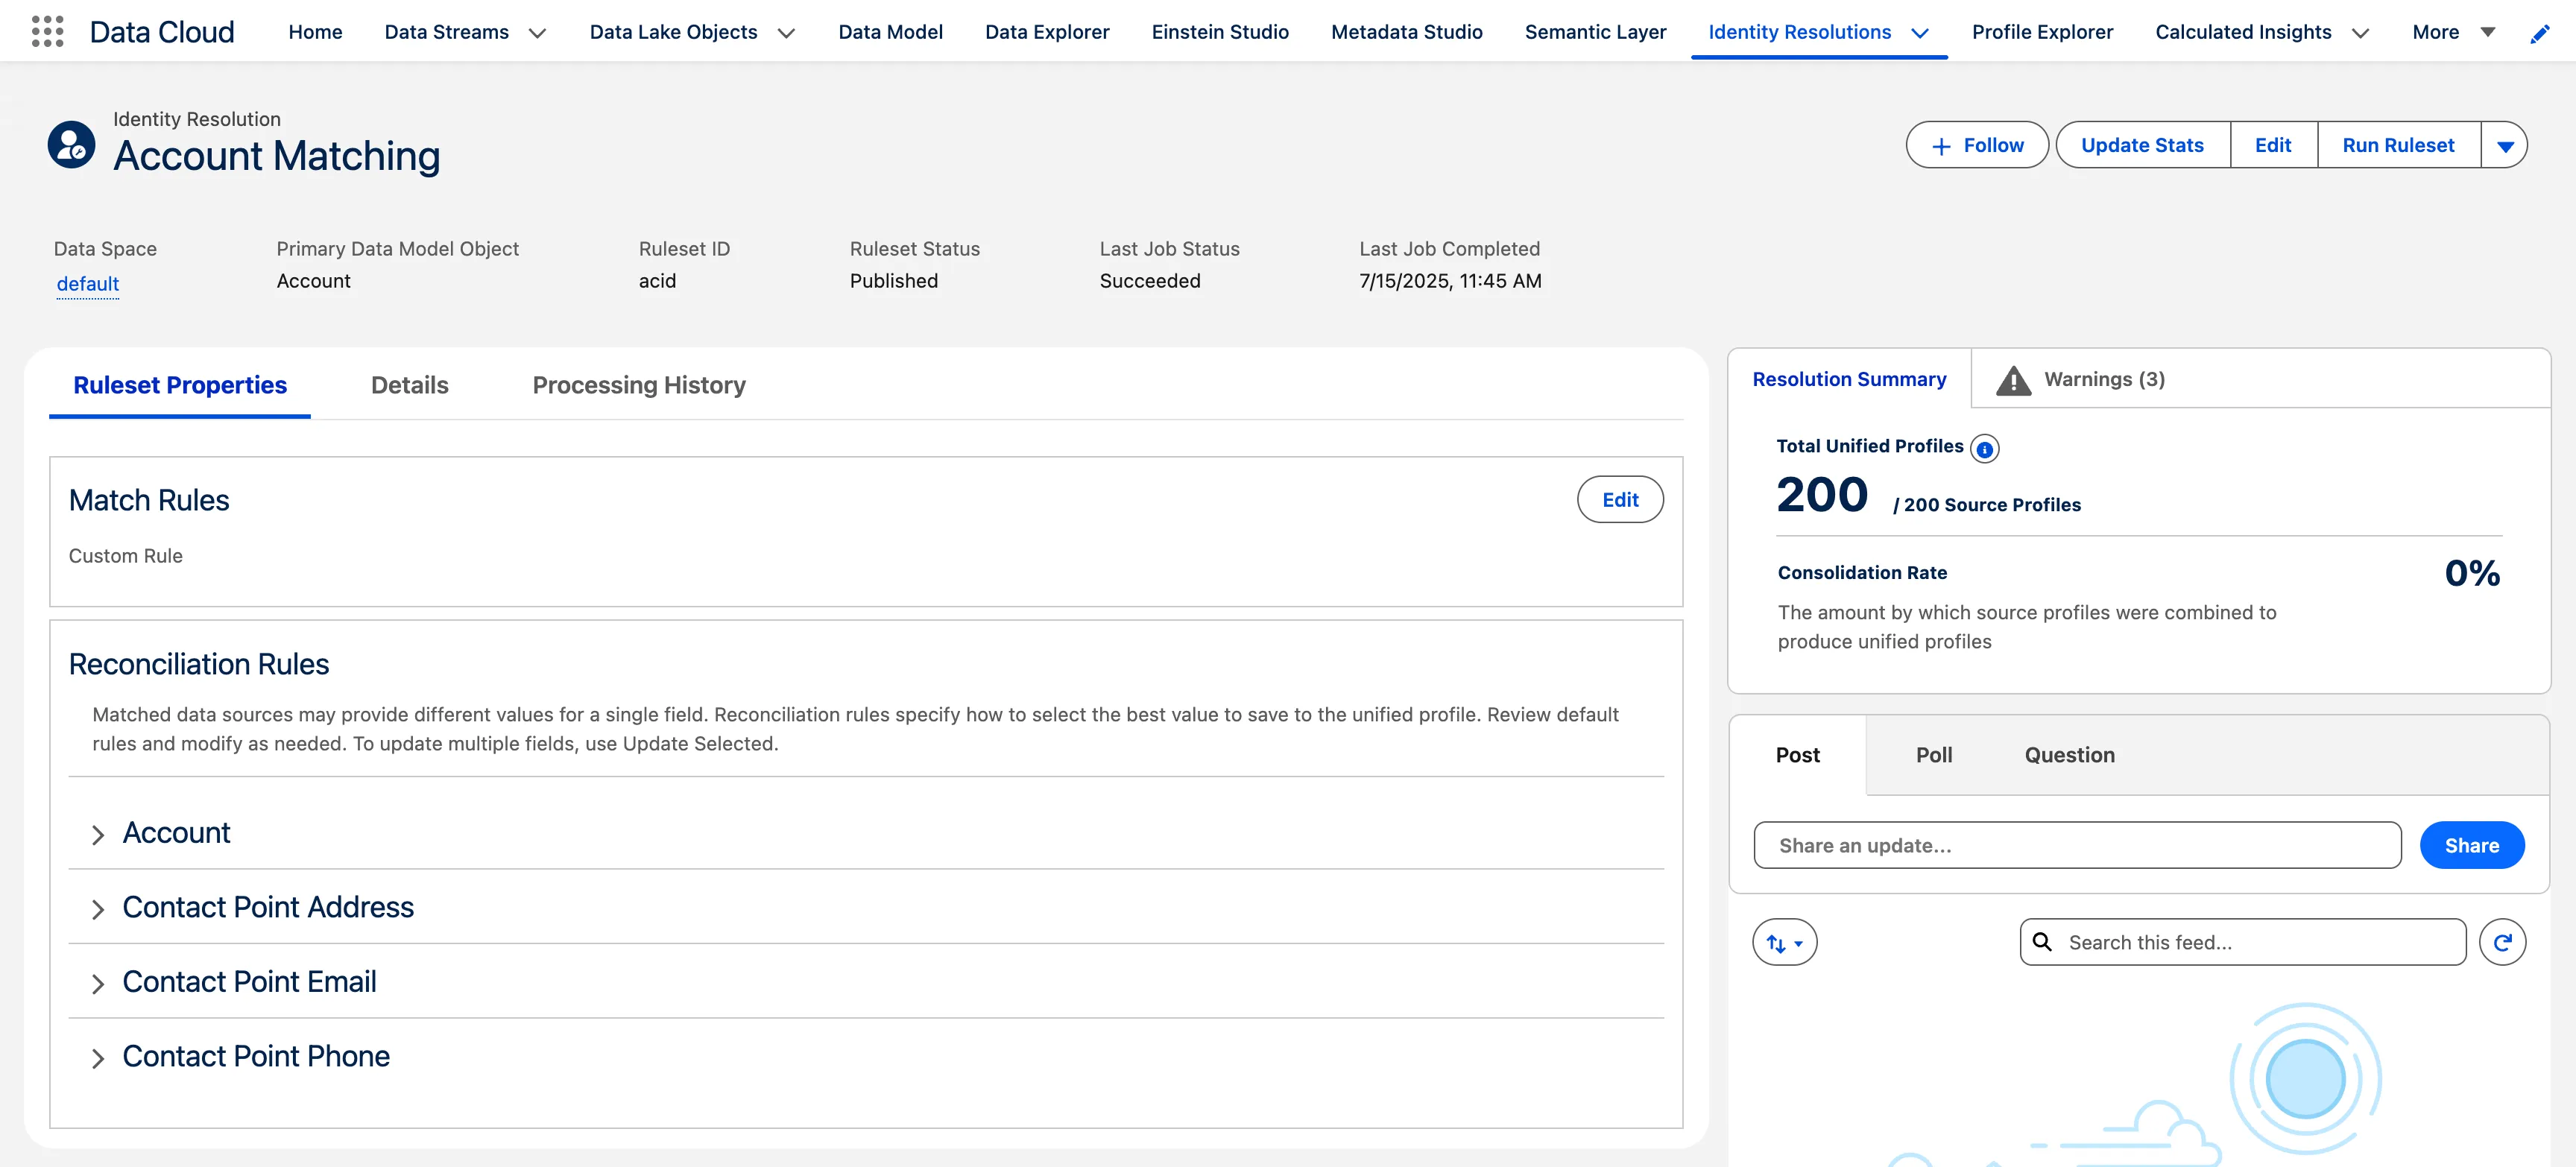Click the Share an update text field
The image size is (2576, 1167).
click(2076, 845)
